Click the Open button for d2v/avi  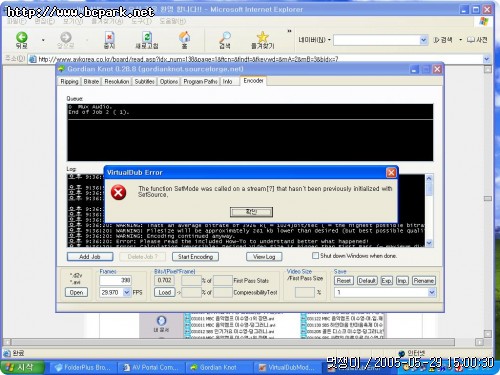point(76,292)
